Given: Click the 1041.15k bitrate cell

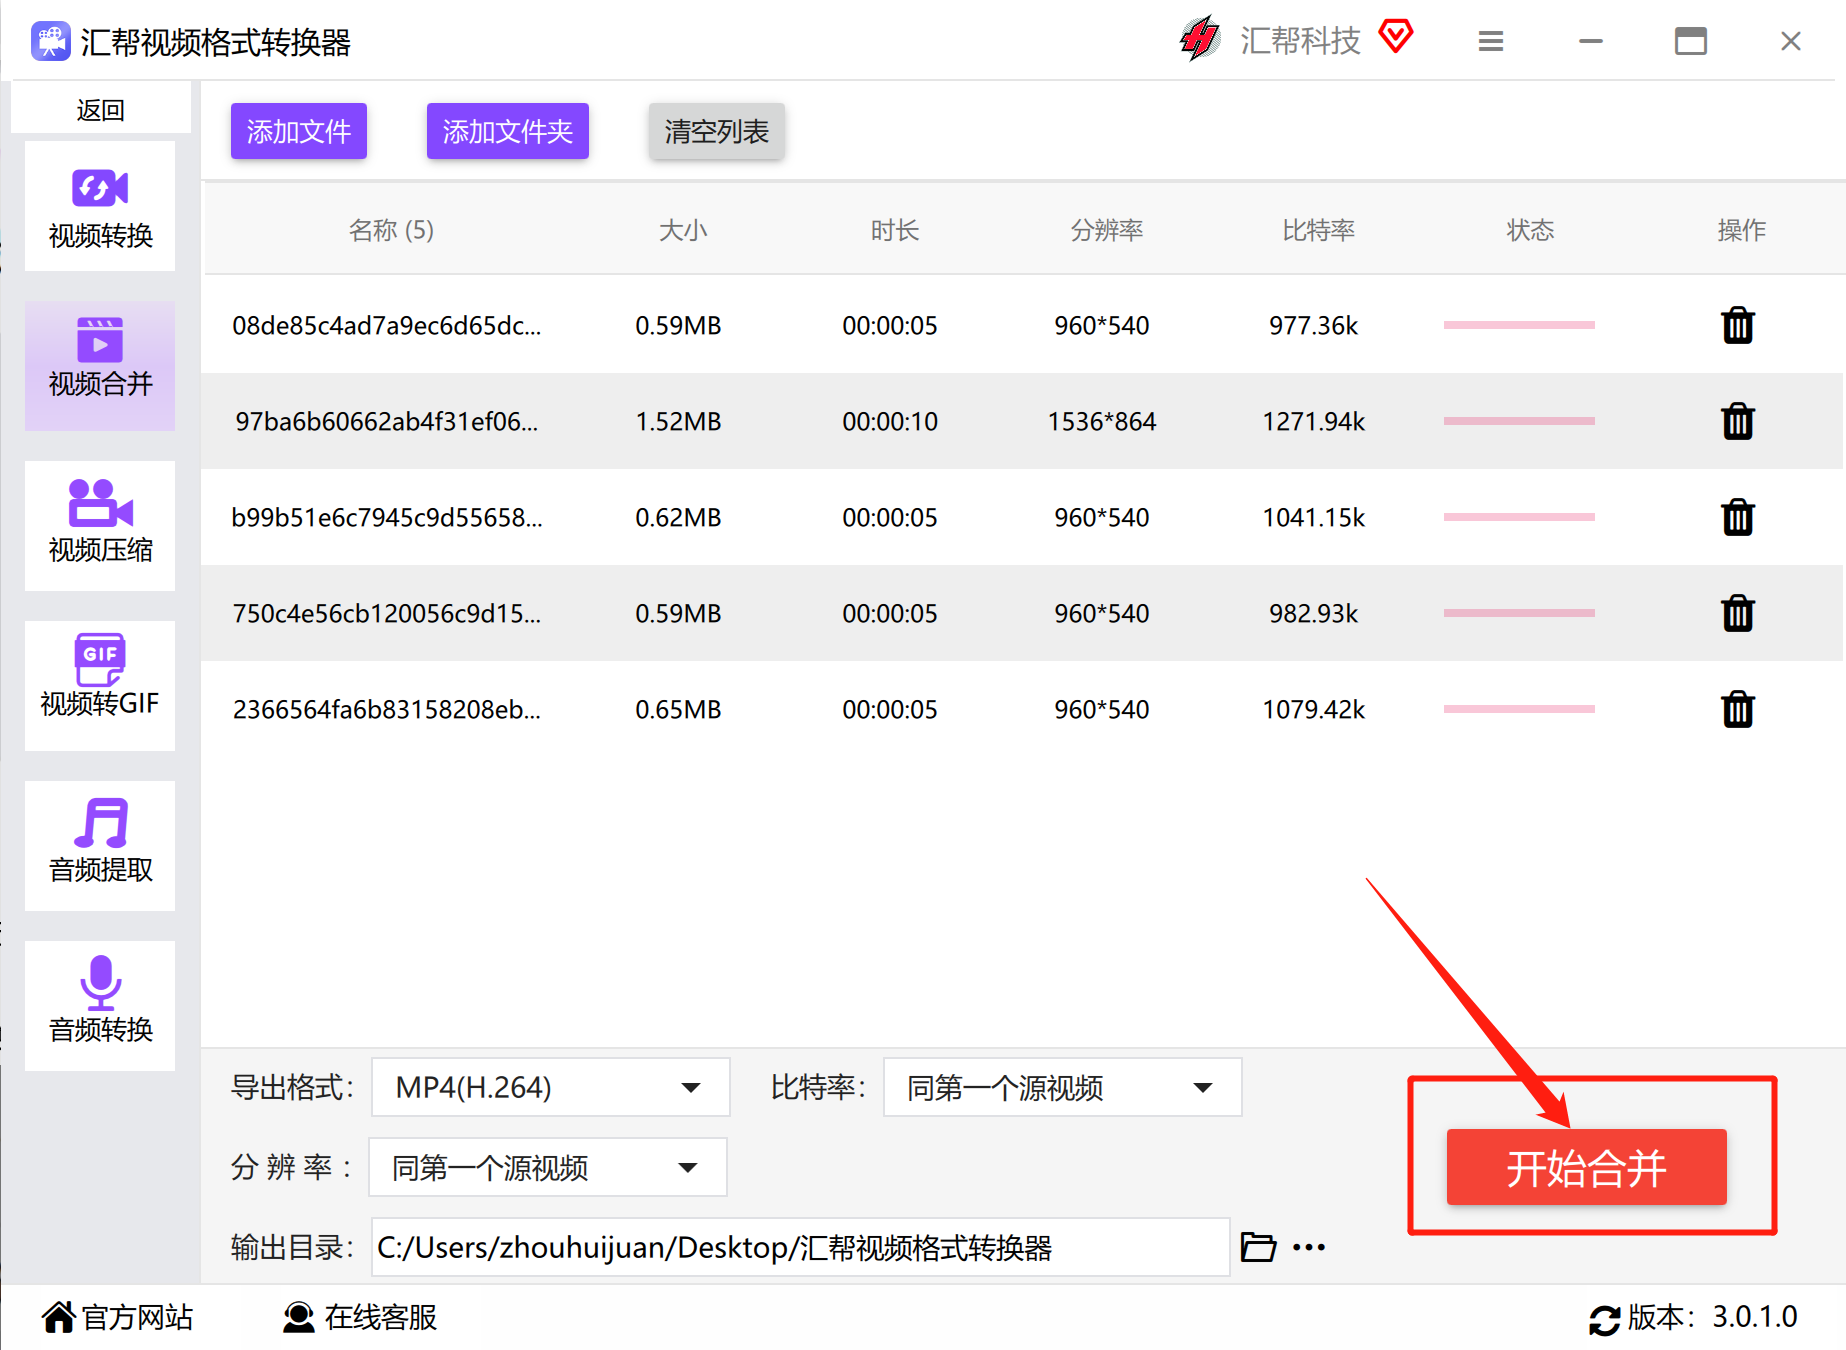Looking at the screenshot, I should pos(1314,517).
